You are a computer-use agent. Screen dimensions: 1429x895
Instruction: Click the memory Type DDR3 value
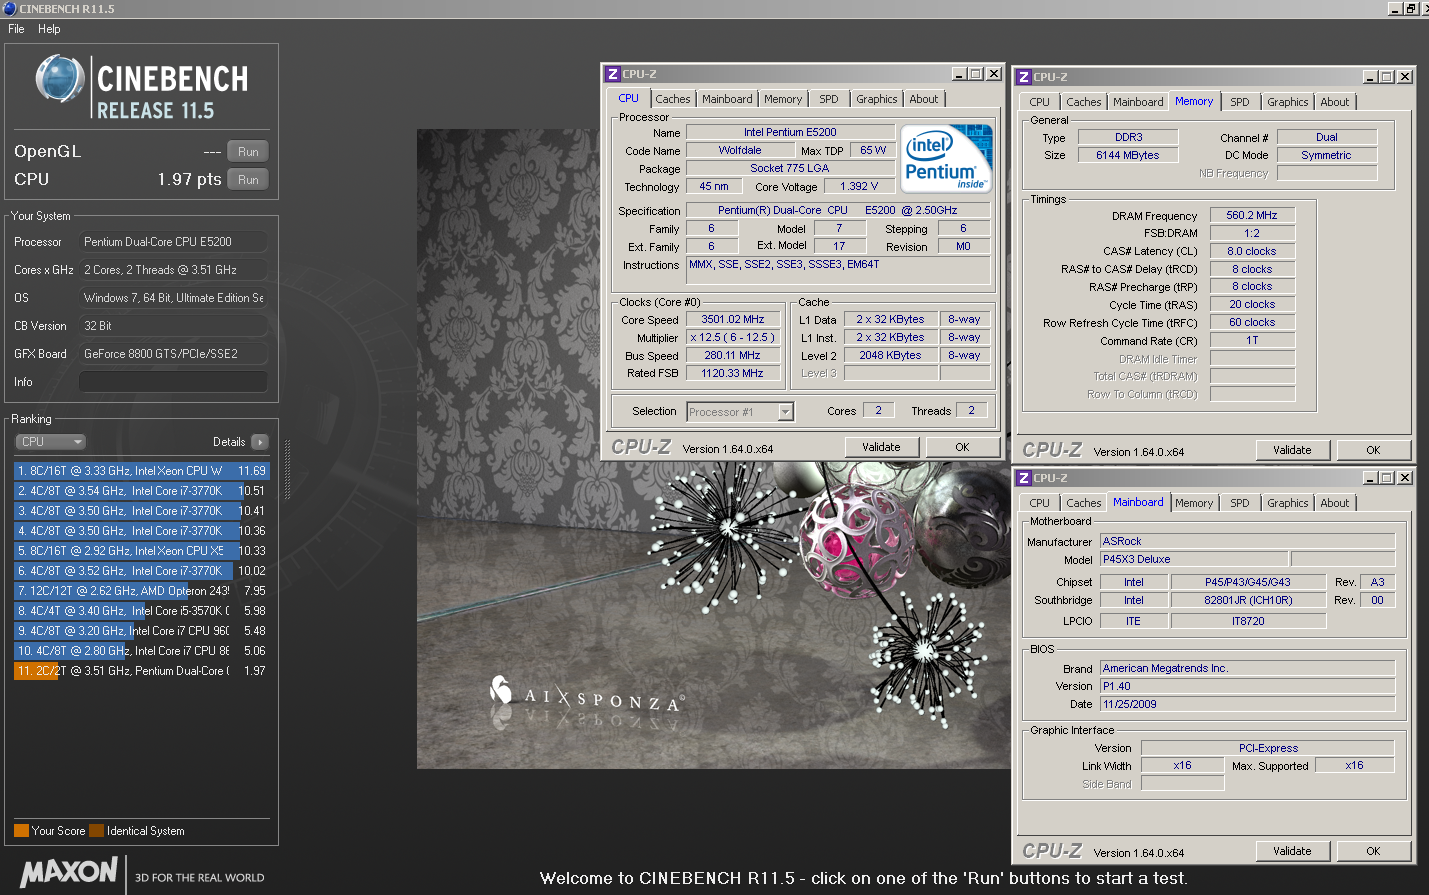coord(1128,137)
